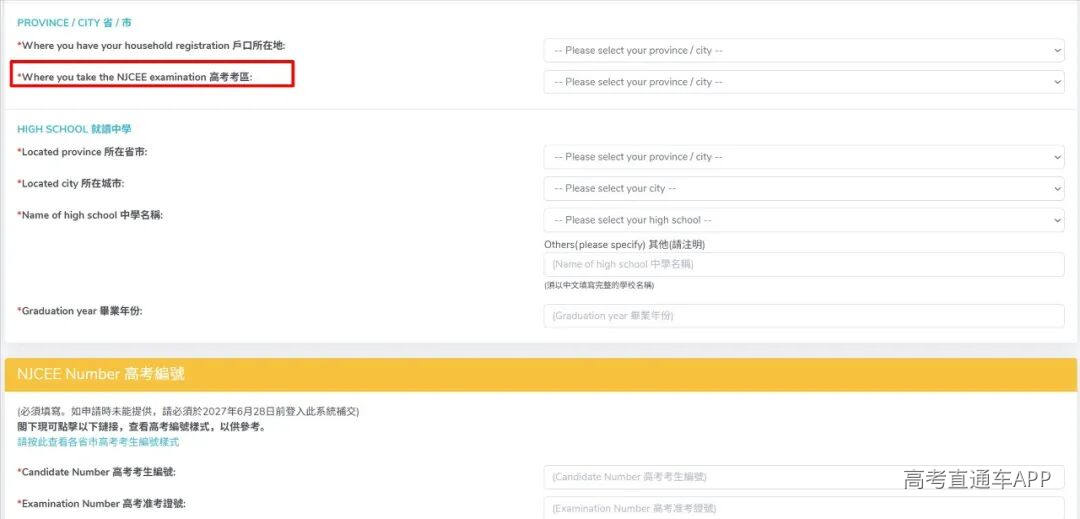Open household registration province dropdown
The height and width of the screenshot is (519, 1080).
(x=804, y=50)
